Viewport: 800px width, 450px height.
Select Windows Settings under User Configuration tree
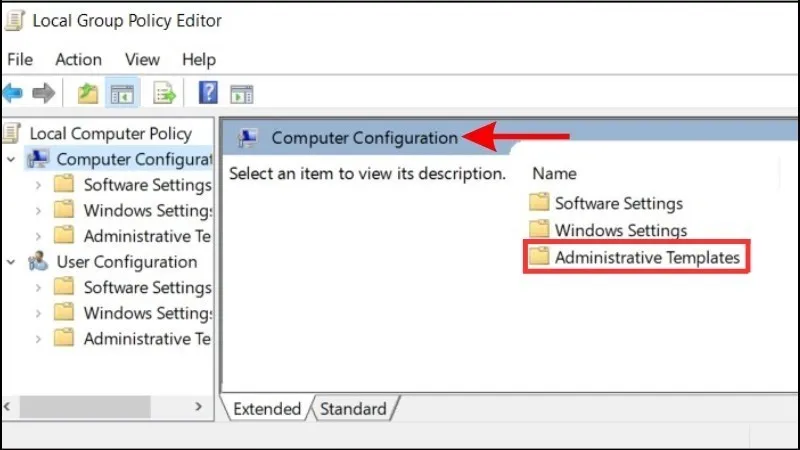148,313
